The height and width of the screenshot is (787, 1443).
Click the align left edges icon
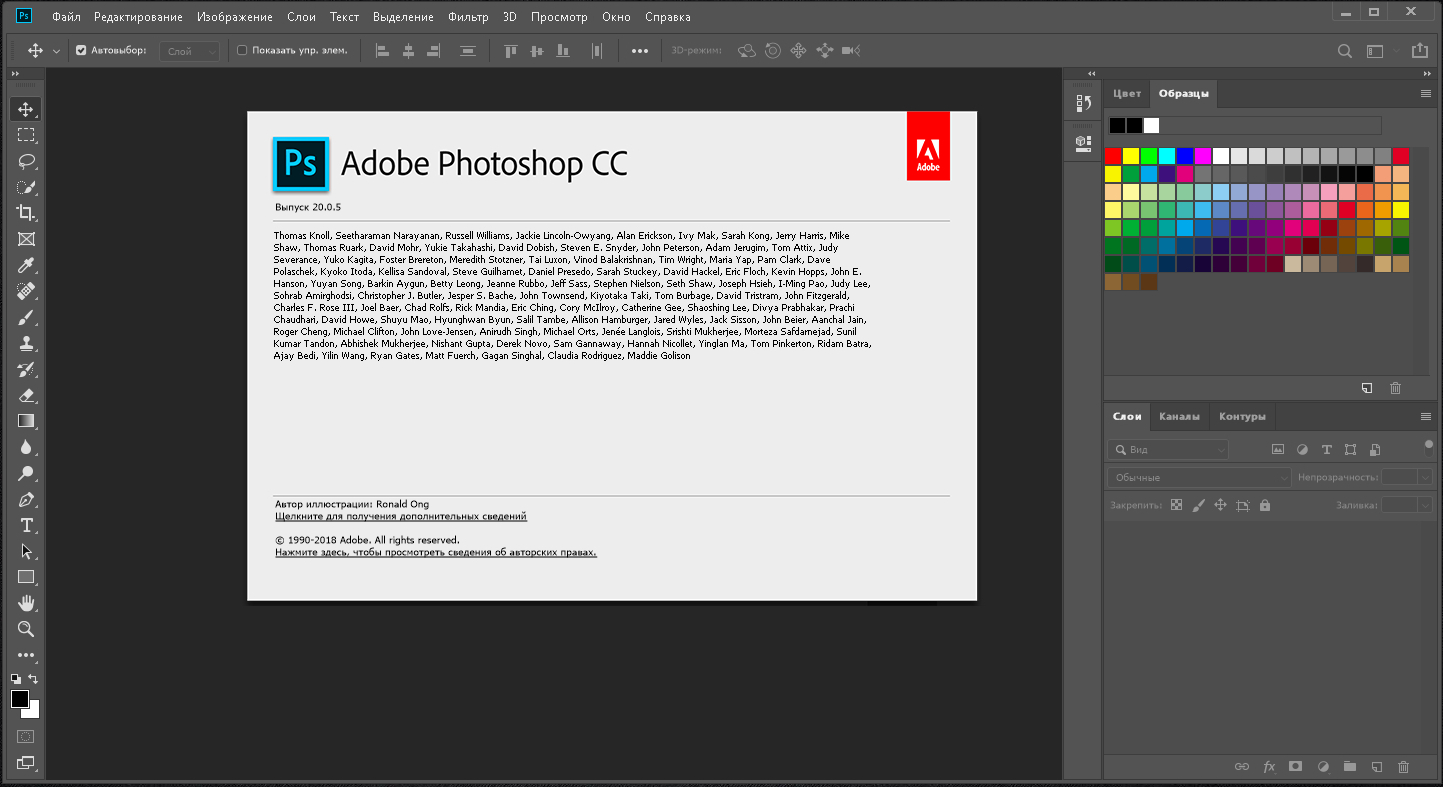point(382,50)
